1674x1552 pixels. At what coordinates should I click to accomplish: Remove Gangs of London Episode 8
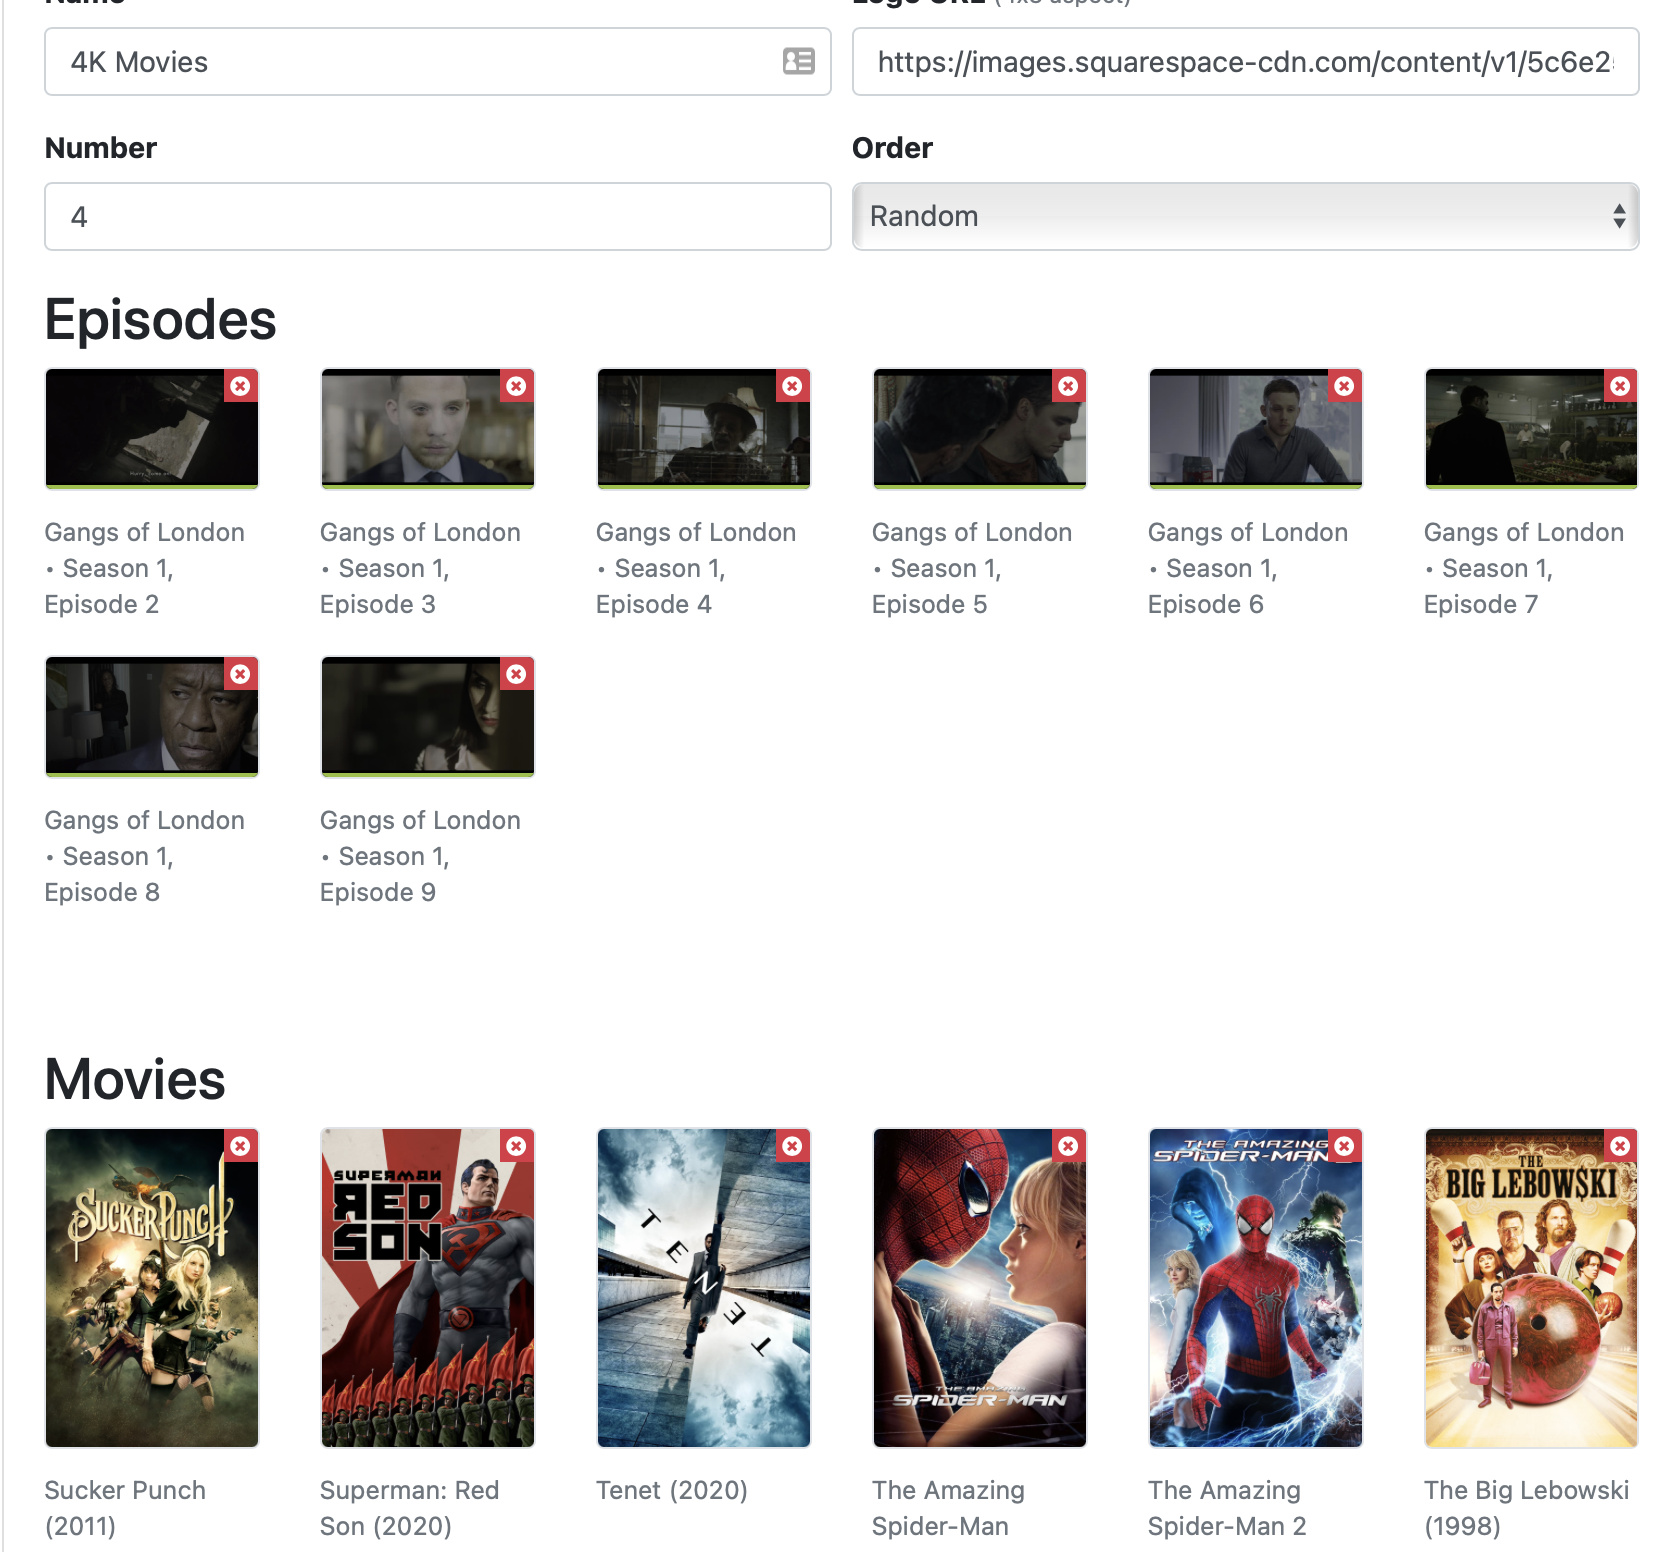(x=240, y=674)
